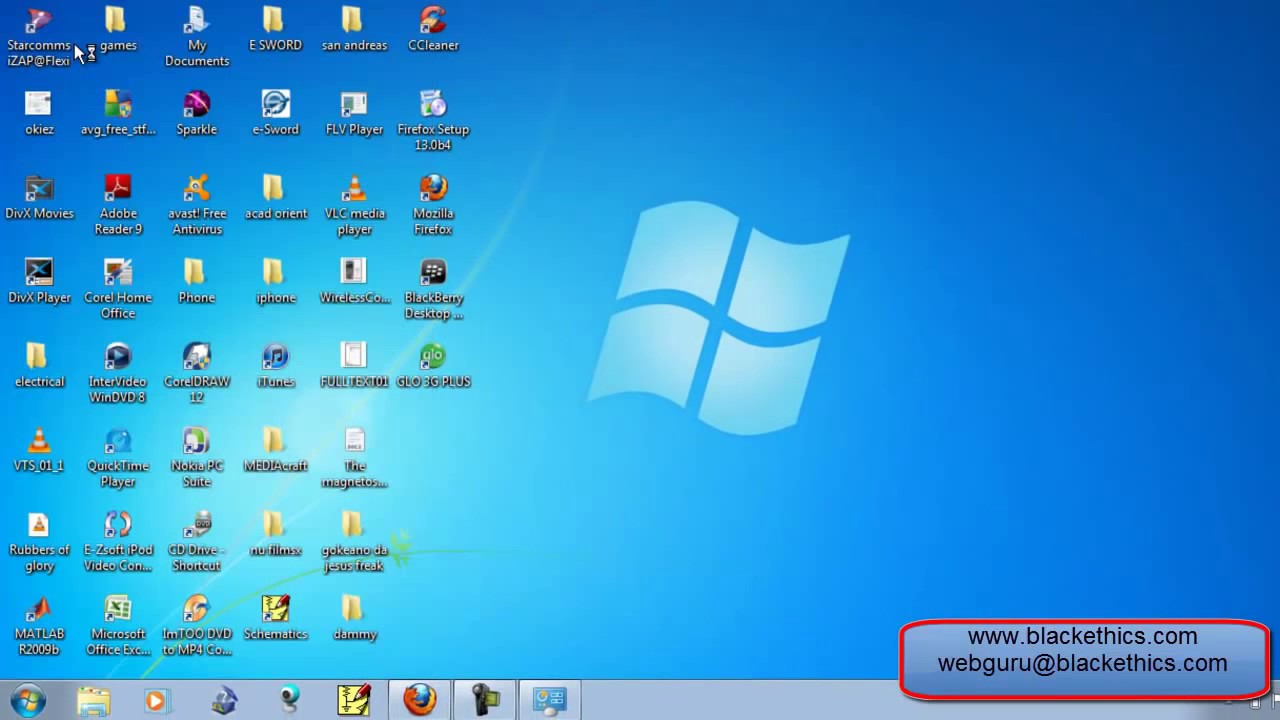Open gokeano da jesus freak folder
The width and height of the screenshot is (1280, 720).
click(354, 541)
